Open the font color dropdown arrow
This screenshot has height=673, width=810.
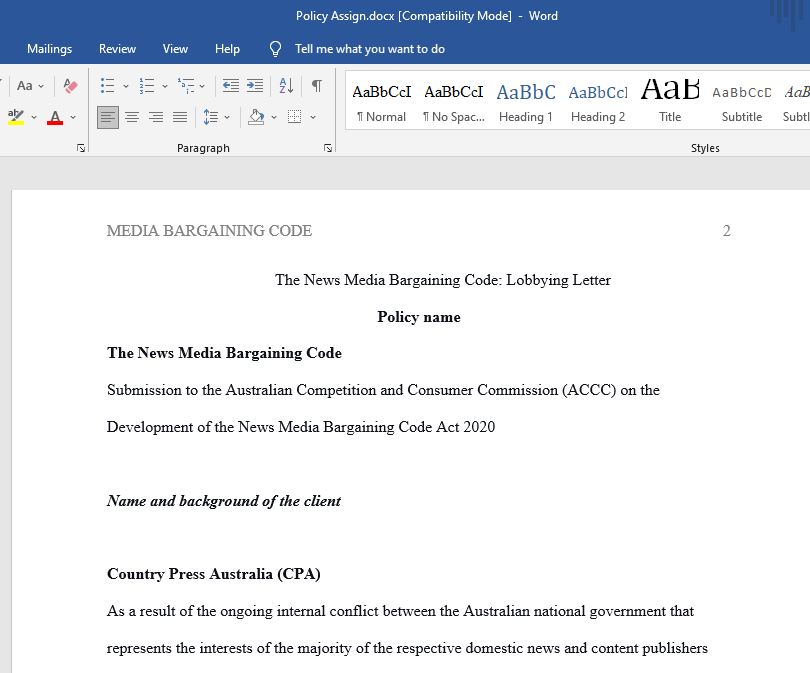(x=73, y=118)
